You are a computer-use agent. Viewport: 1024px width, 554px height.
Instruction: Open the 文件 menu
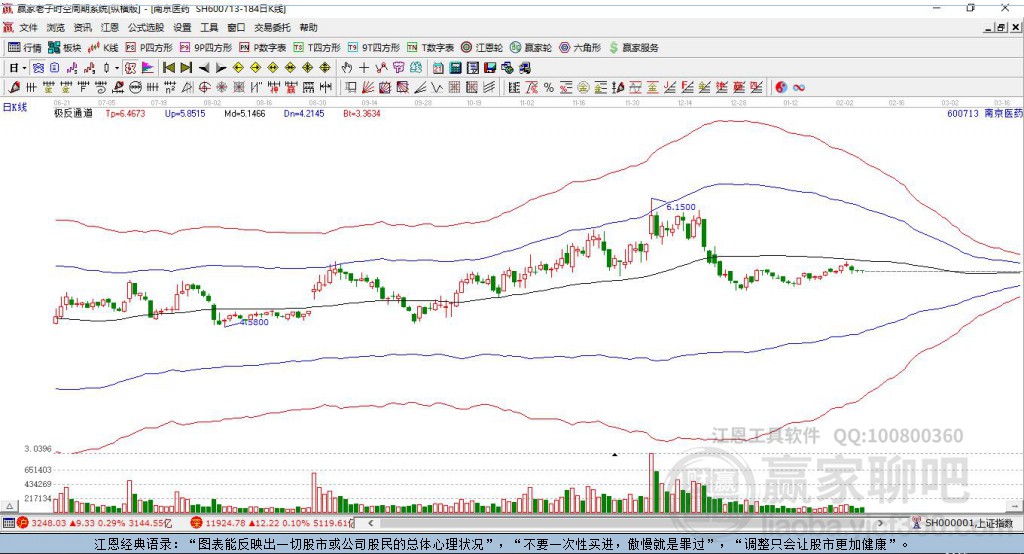[29, 27]
